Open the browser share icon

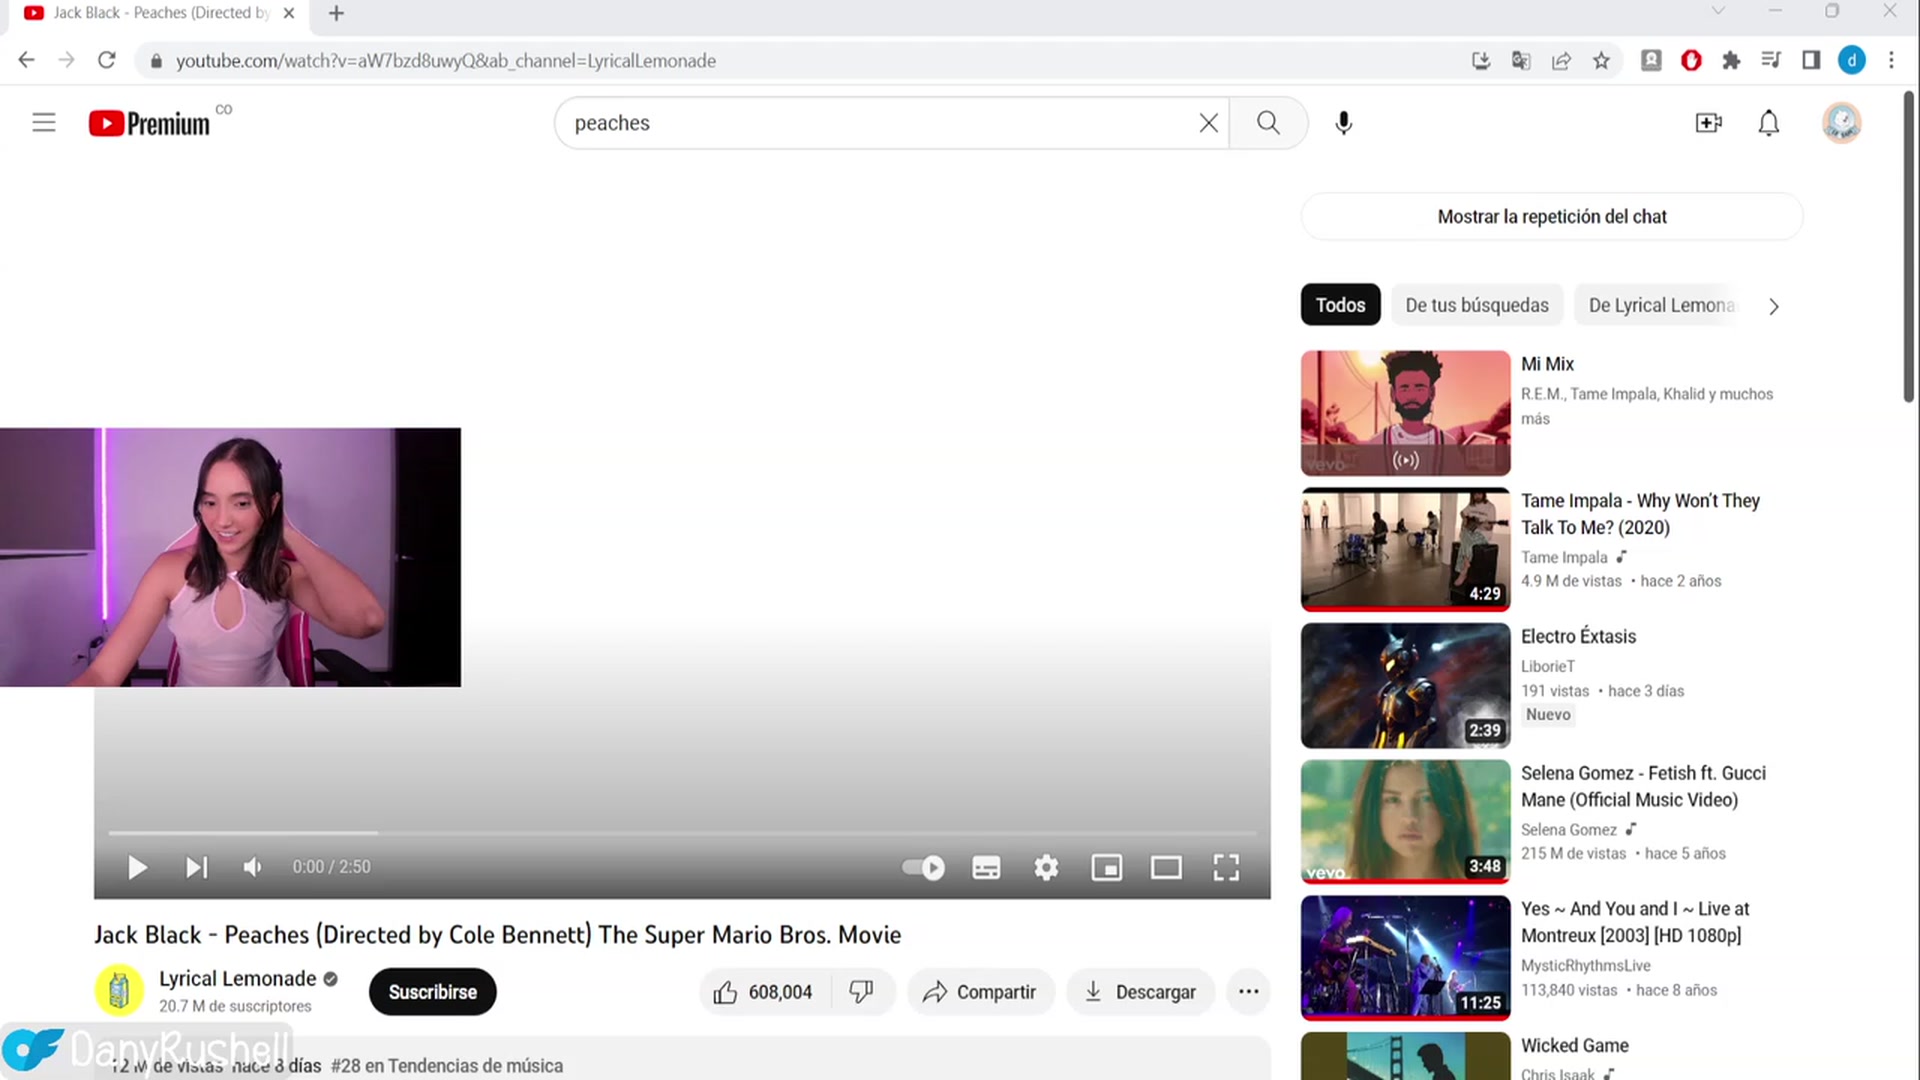click(1561, 61)
